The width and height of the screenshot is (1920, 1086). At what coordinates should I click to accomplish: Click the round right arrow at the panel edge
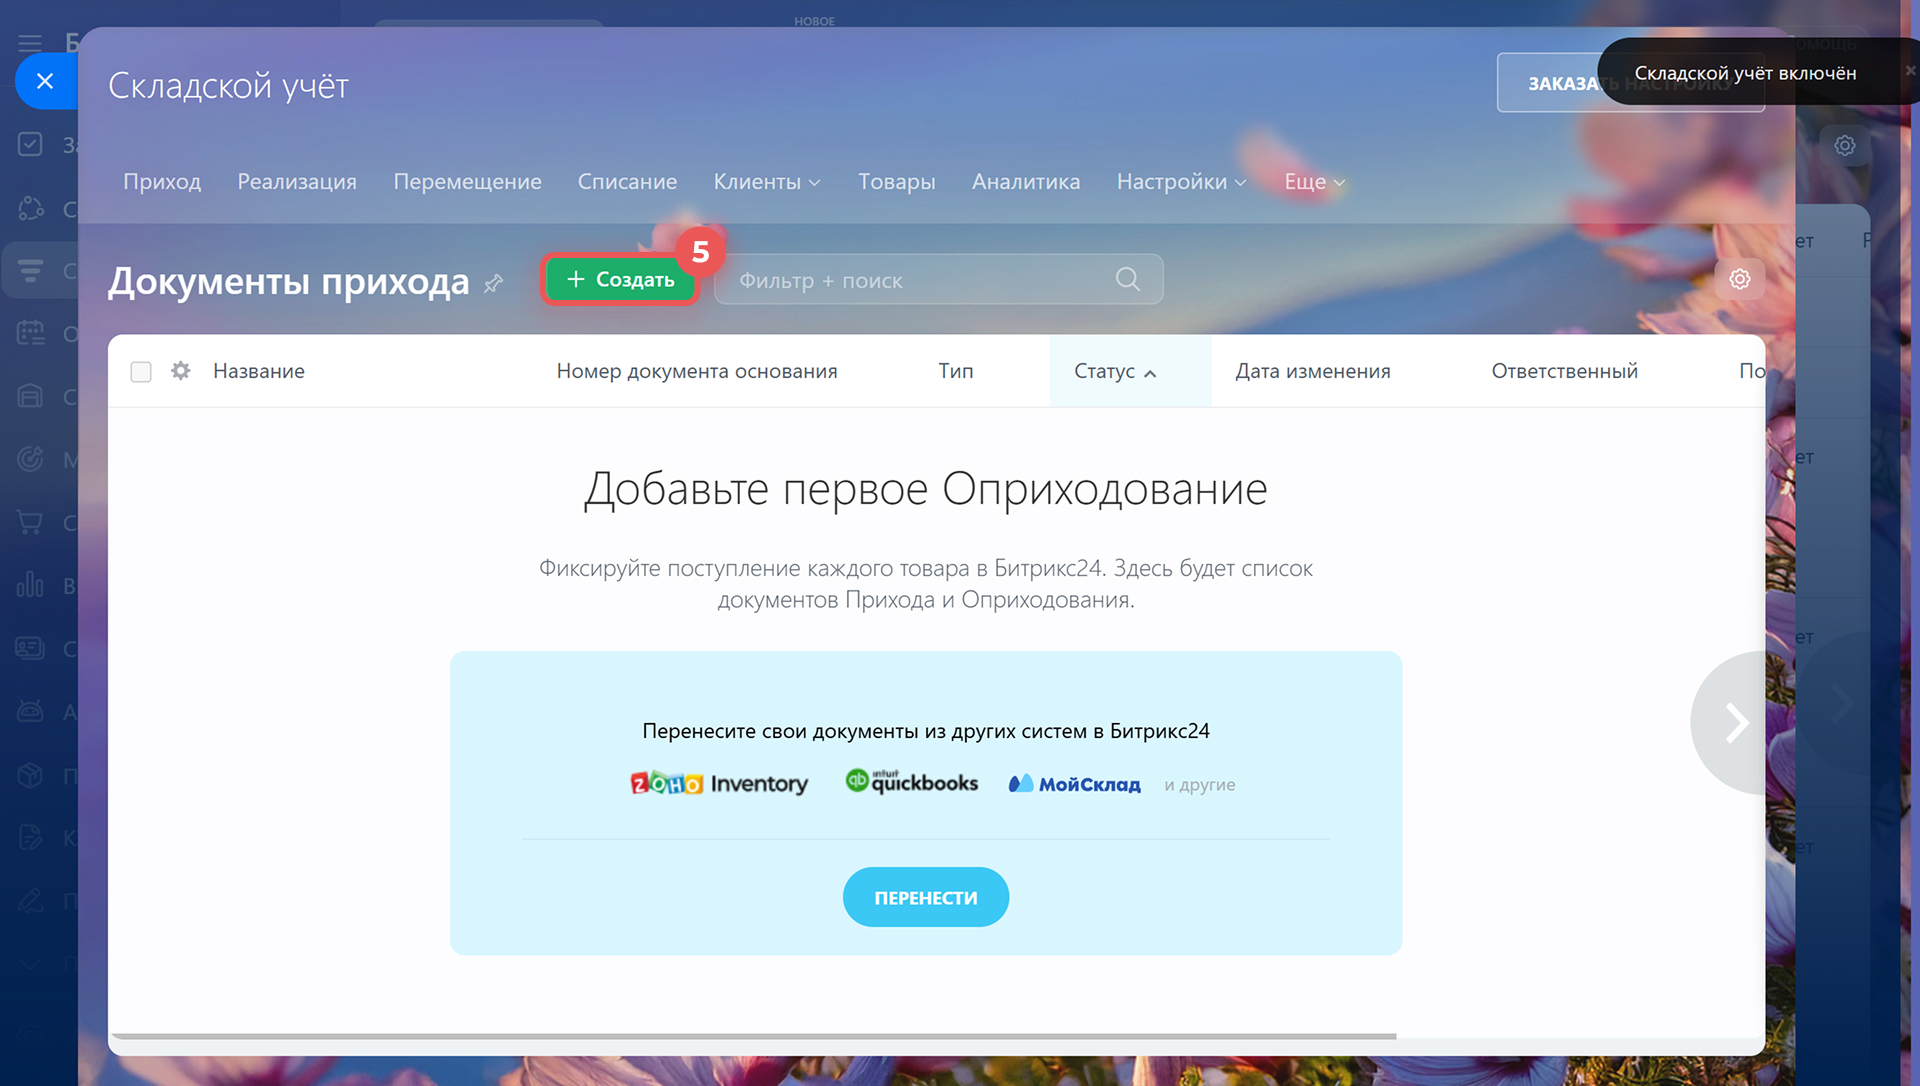point(1735,722)
